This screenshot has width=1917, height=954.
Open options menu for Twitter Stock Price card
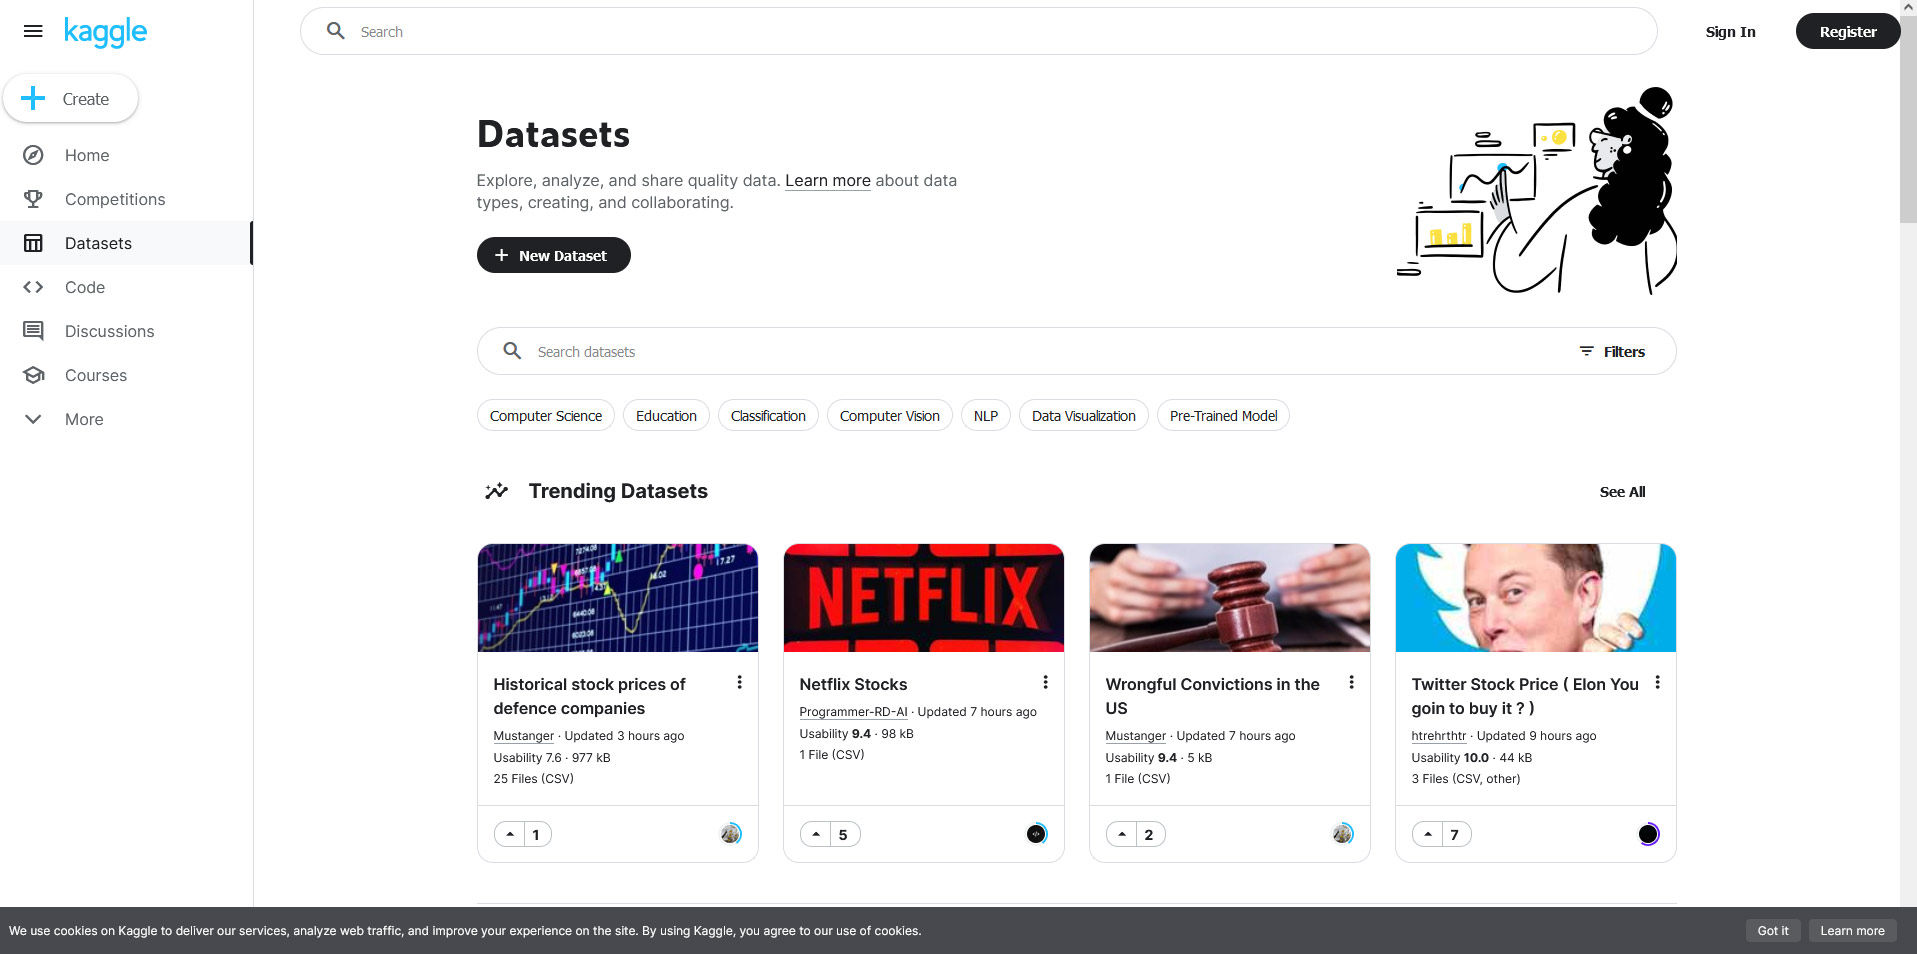click(x=1657, y=682)
